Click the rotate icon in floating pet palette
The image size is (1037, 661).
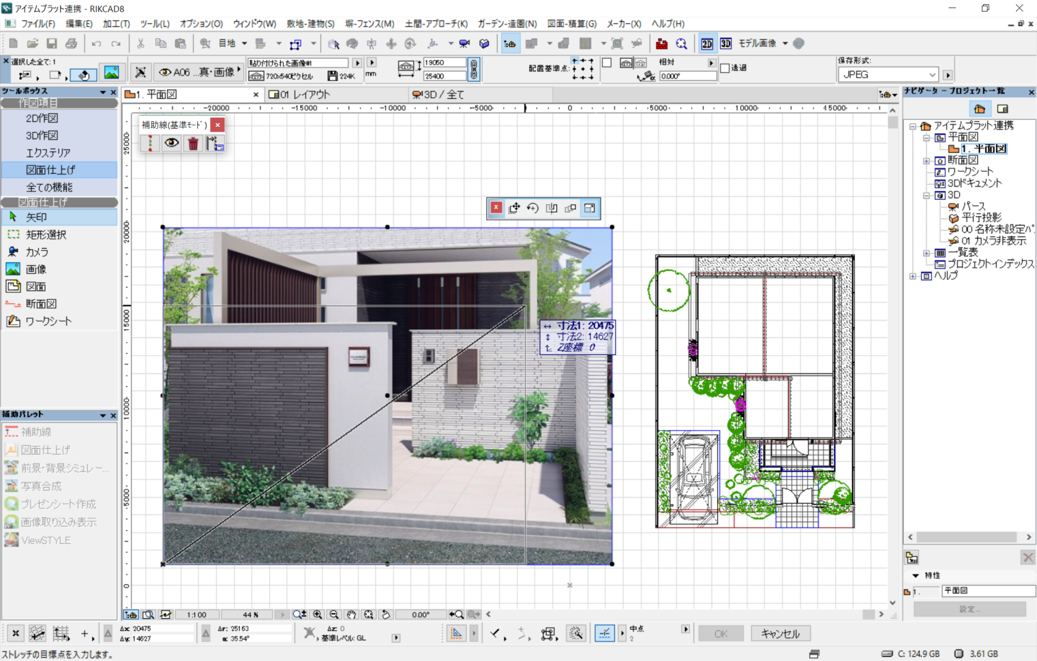pos(532,208)
